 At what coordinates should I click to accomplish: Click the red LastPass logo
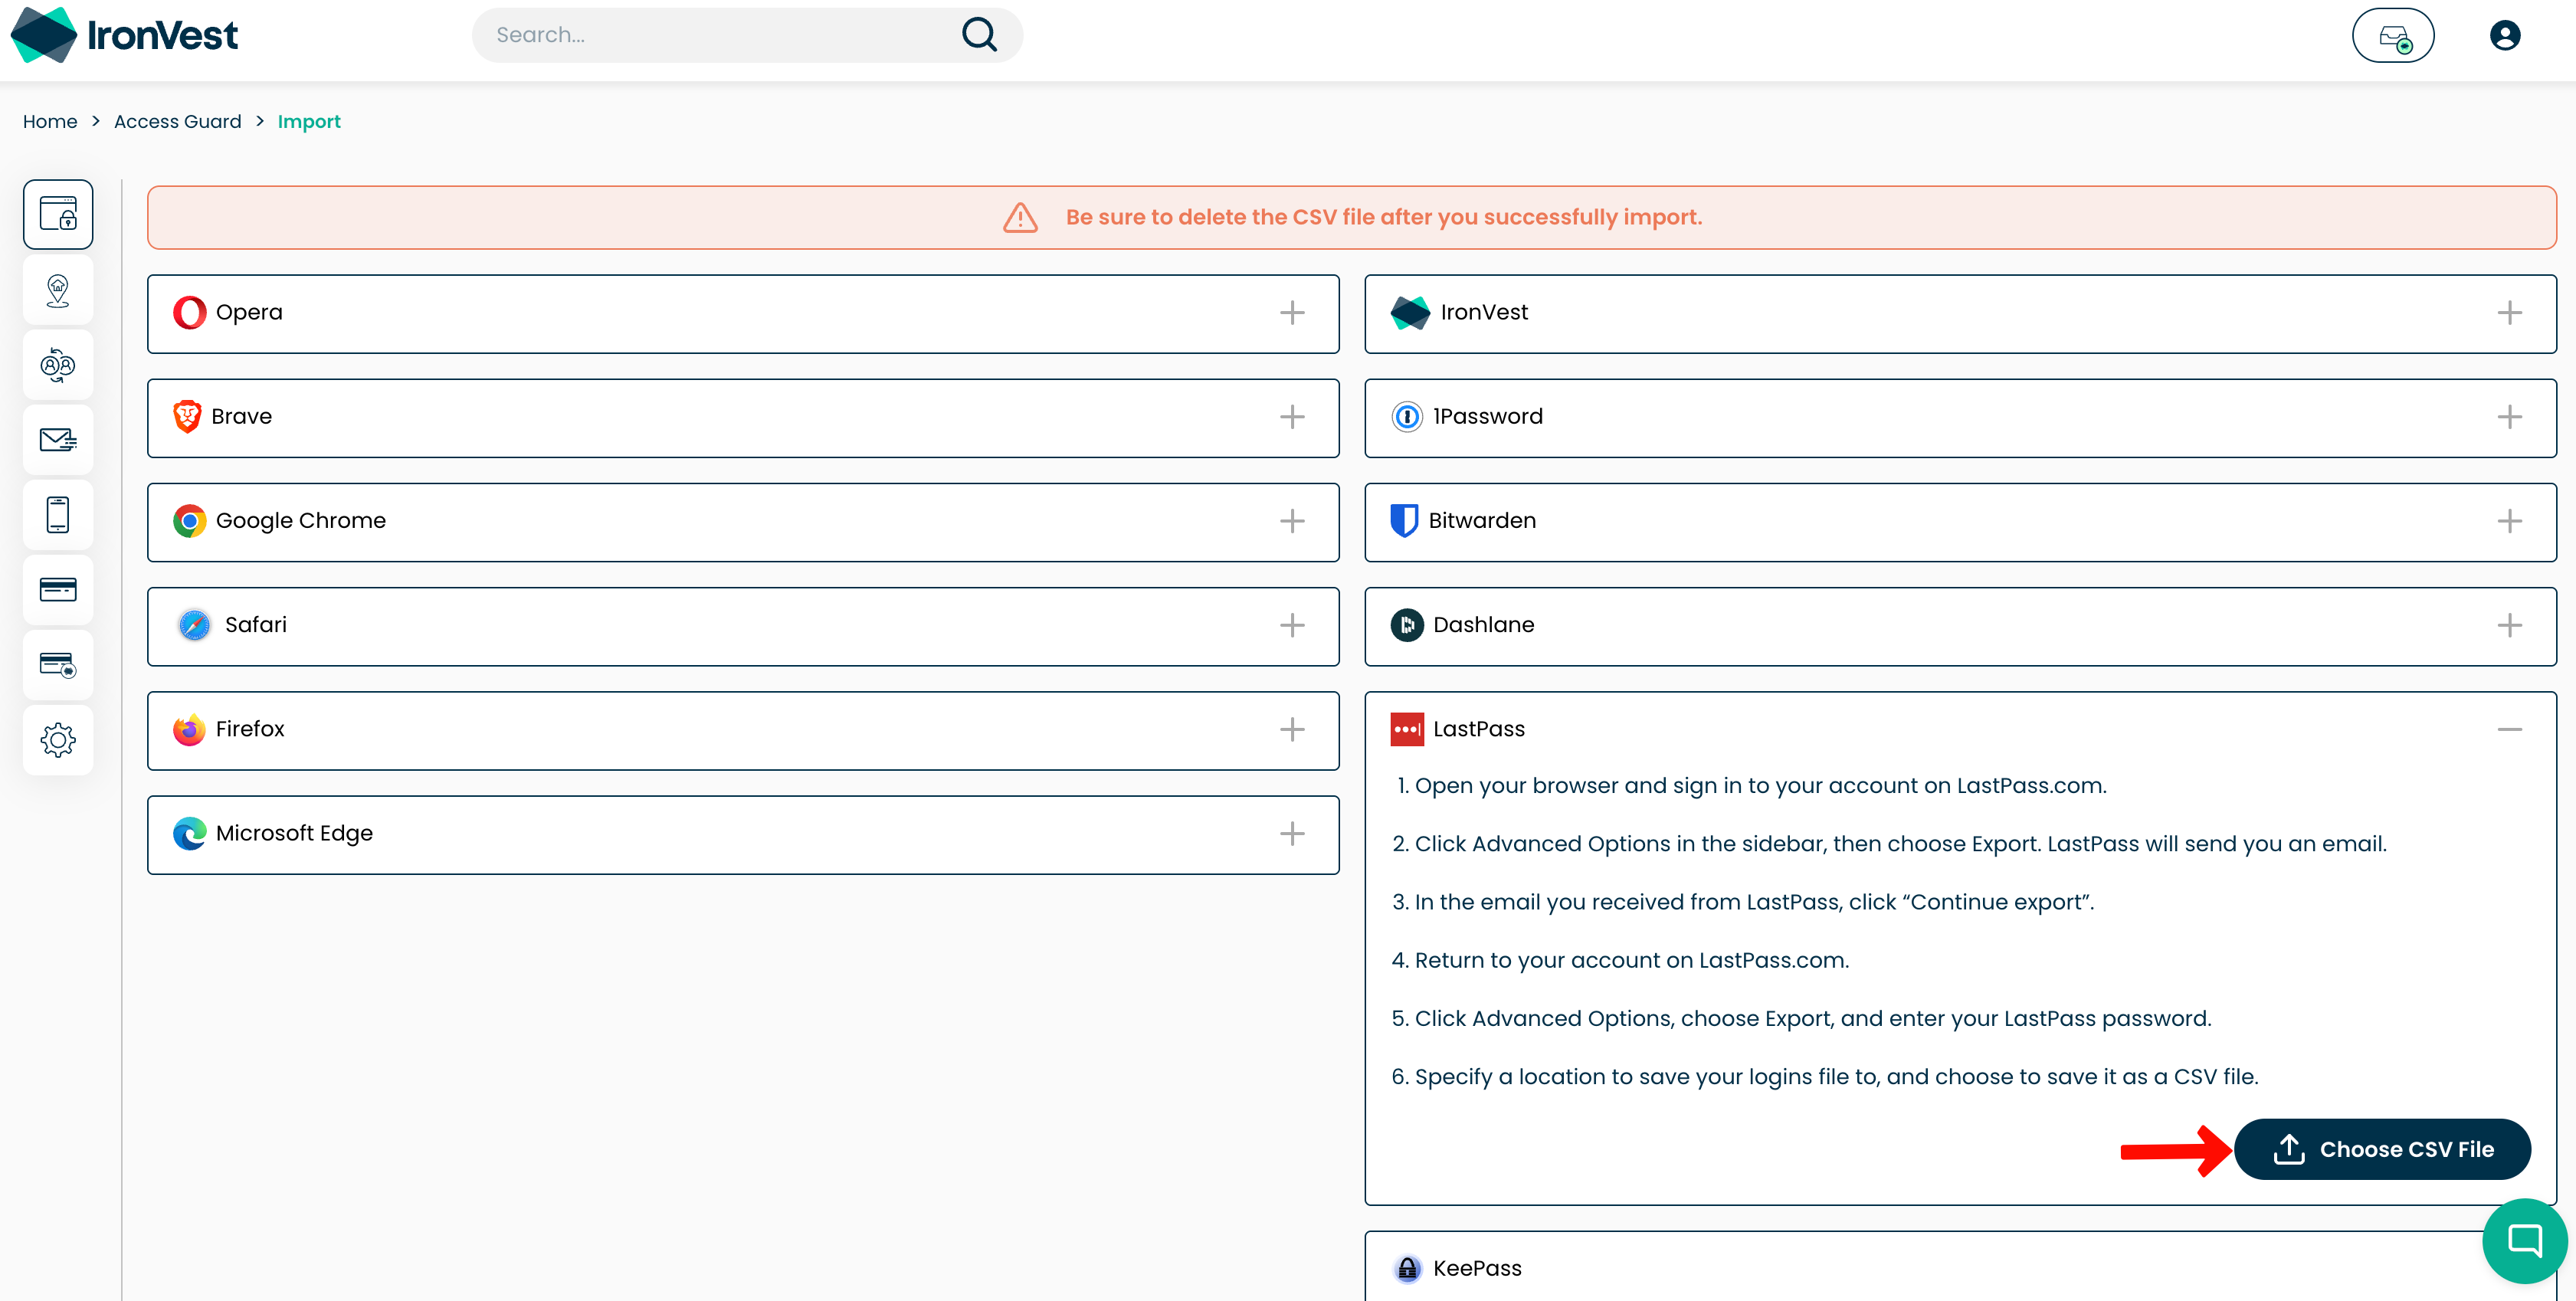tap(1407, 729)
